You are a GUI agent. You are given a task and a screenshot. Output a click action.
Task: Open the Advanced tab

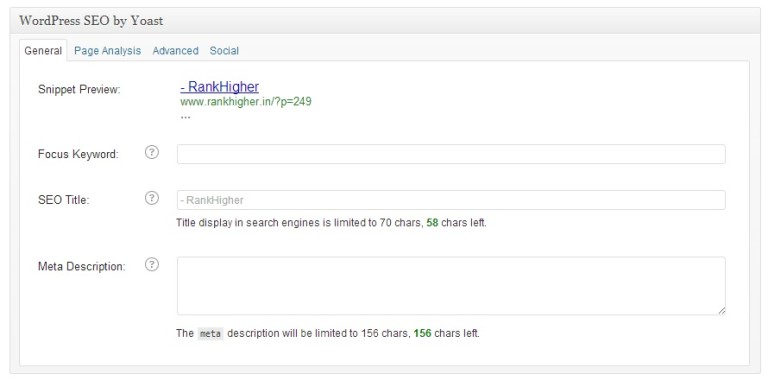pyautogui.click(x=175, y=50)
